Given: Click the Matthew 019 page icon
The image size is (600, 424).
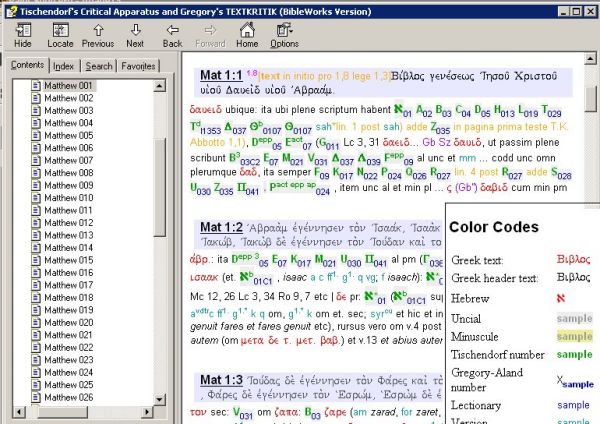Looking at the screenshot, I should pos(36,310).
